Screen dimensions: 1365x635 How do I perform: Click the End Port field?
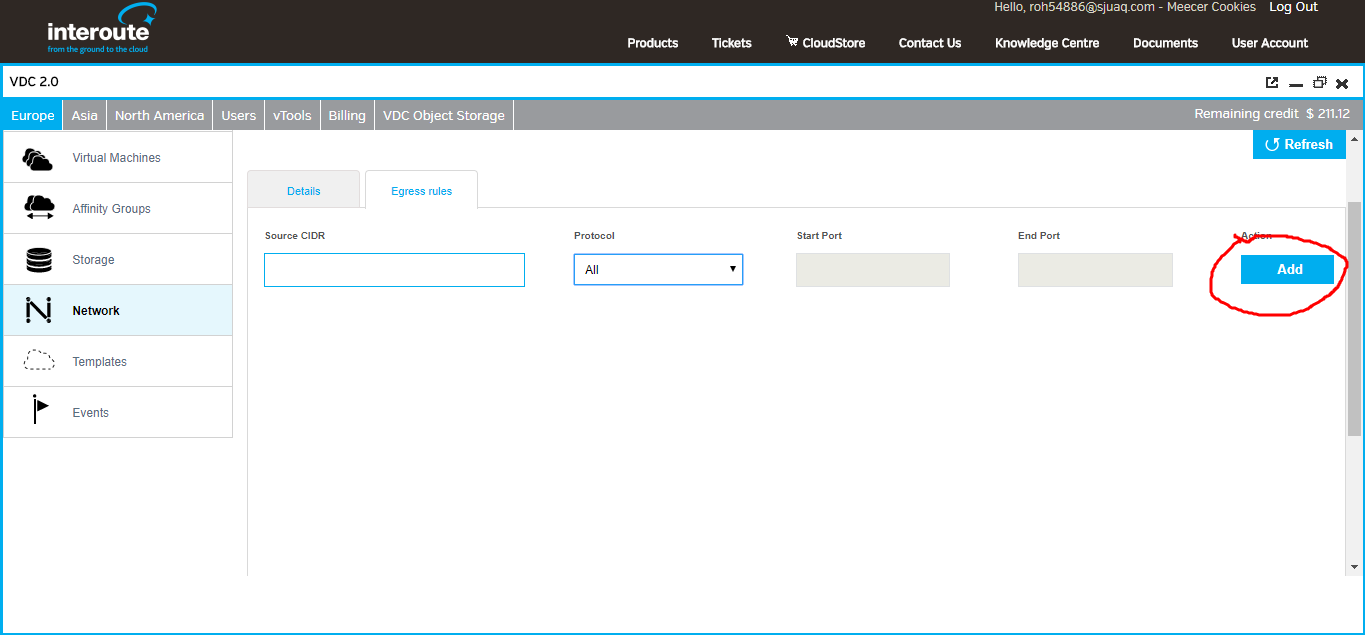click(1095, 270)
